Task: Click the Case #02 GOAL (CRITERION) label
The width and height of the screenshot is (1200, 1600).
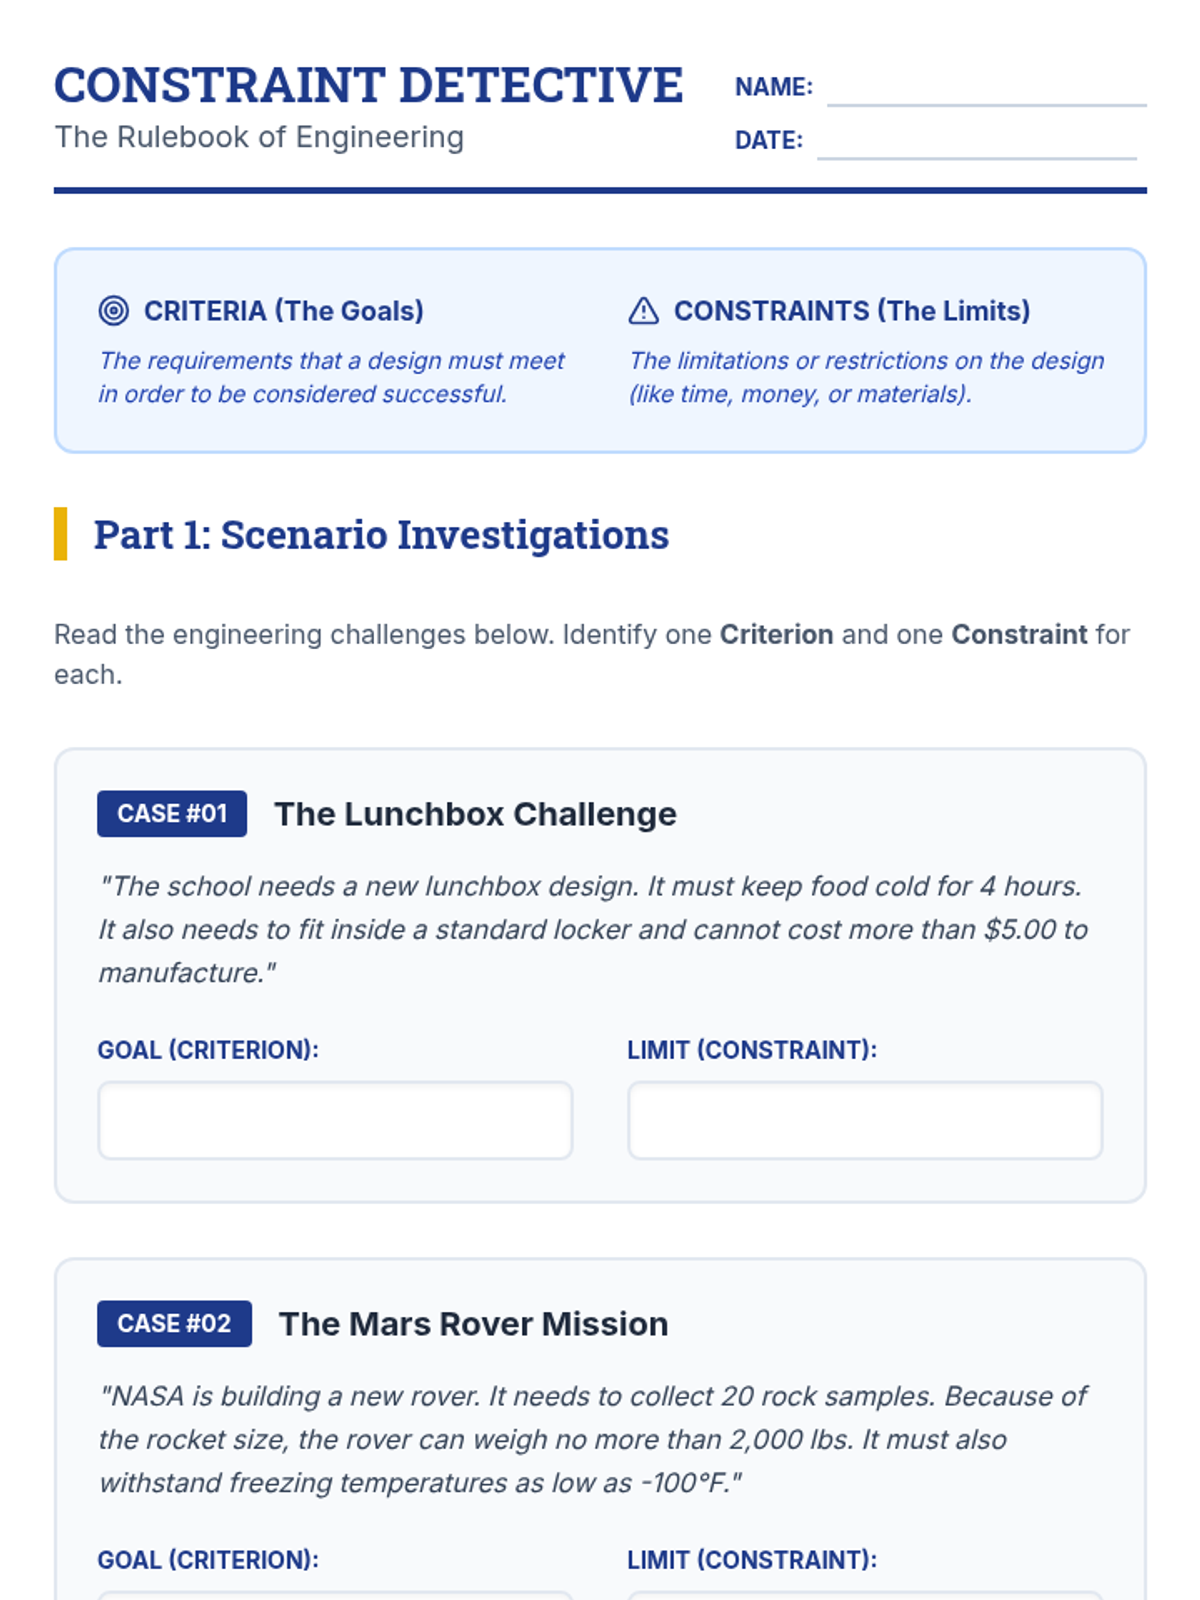Action: (x=208, y=1560)
